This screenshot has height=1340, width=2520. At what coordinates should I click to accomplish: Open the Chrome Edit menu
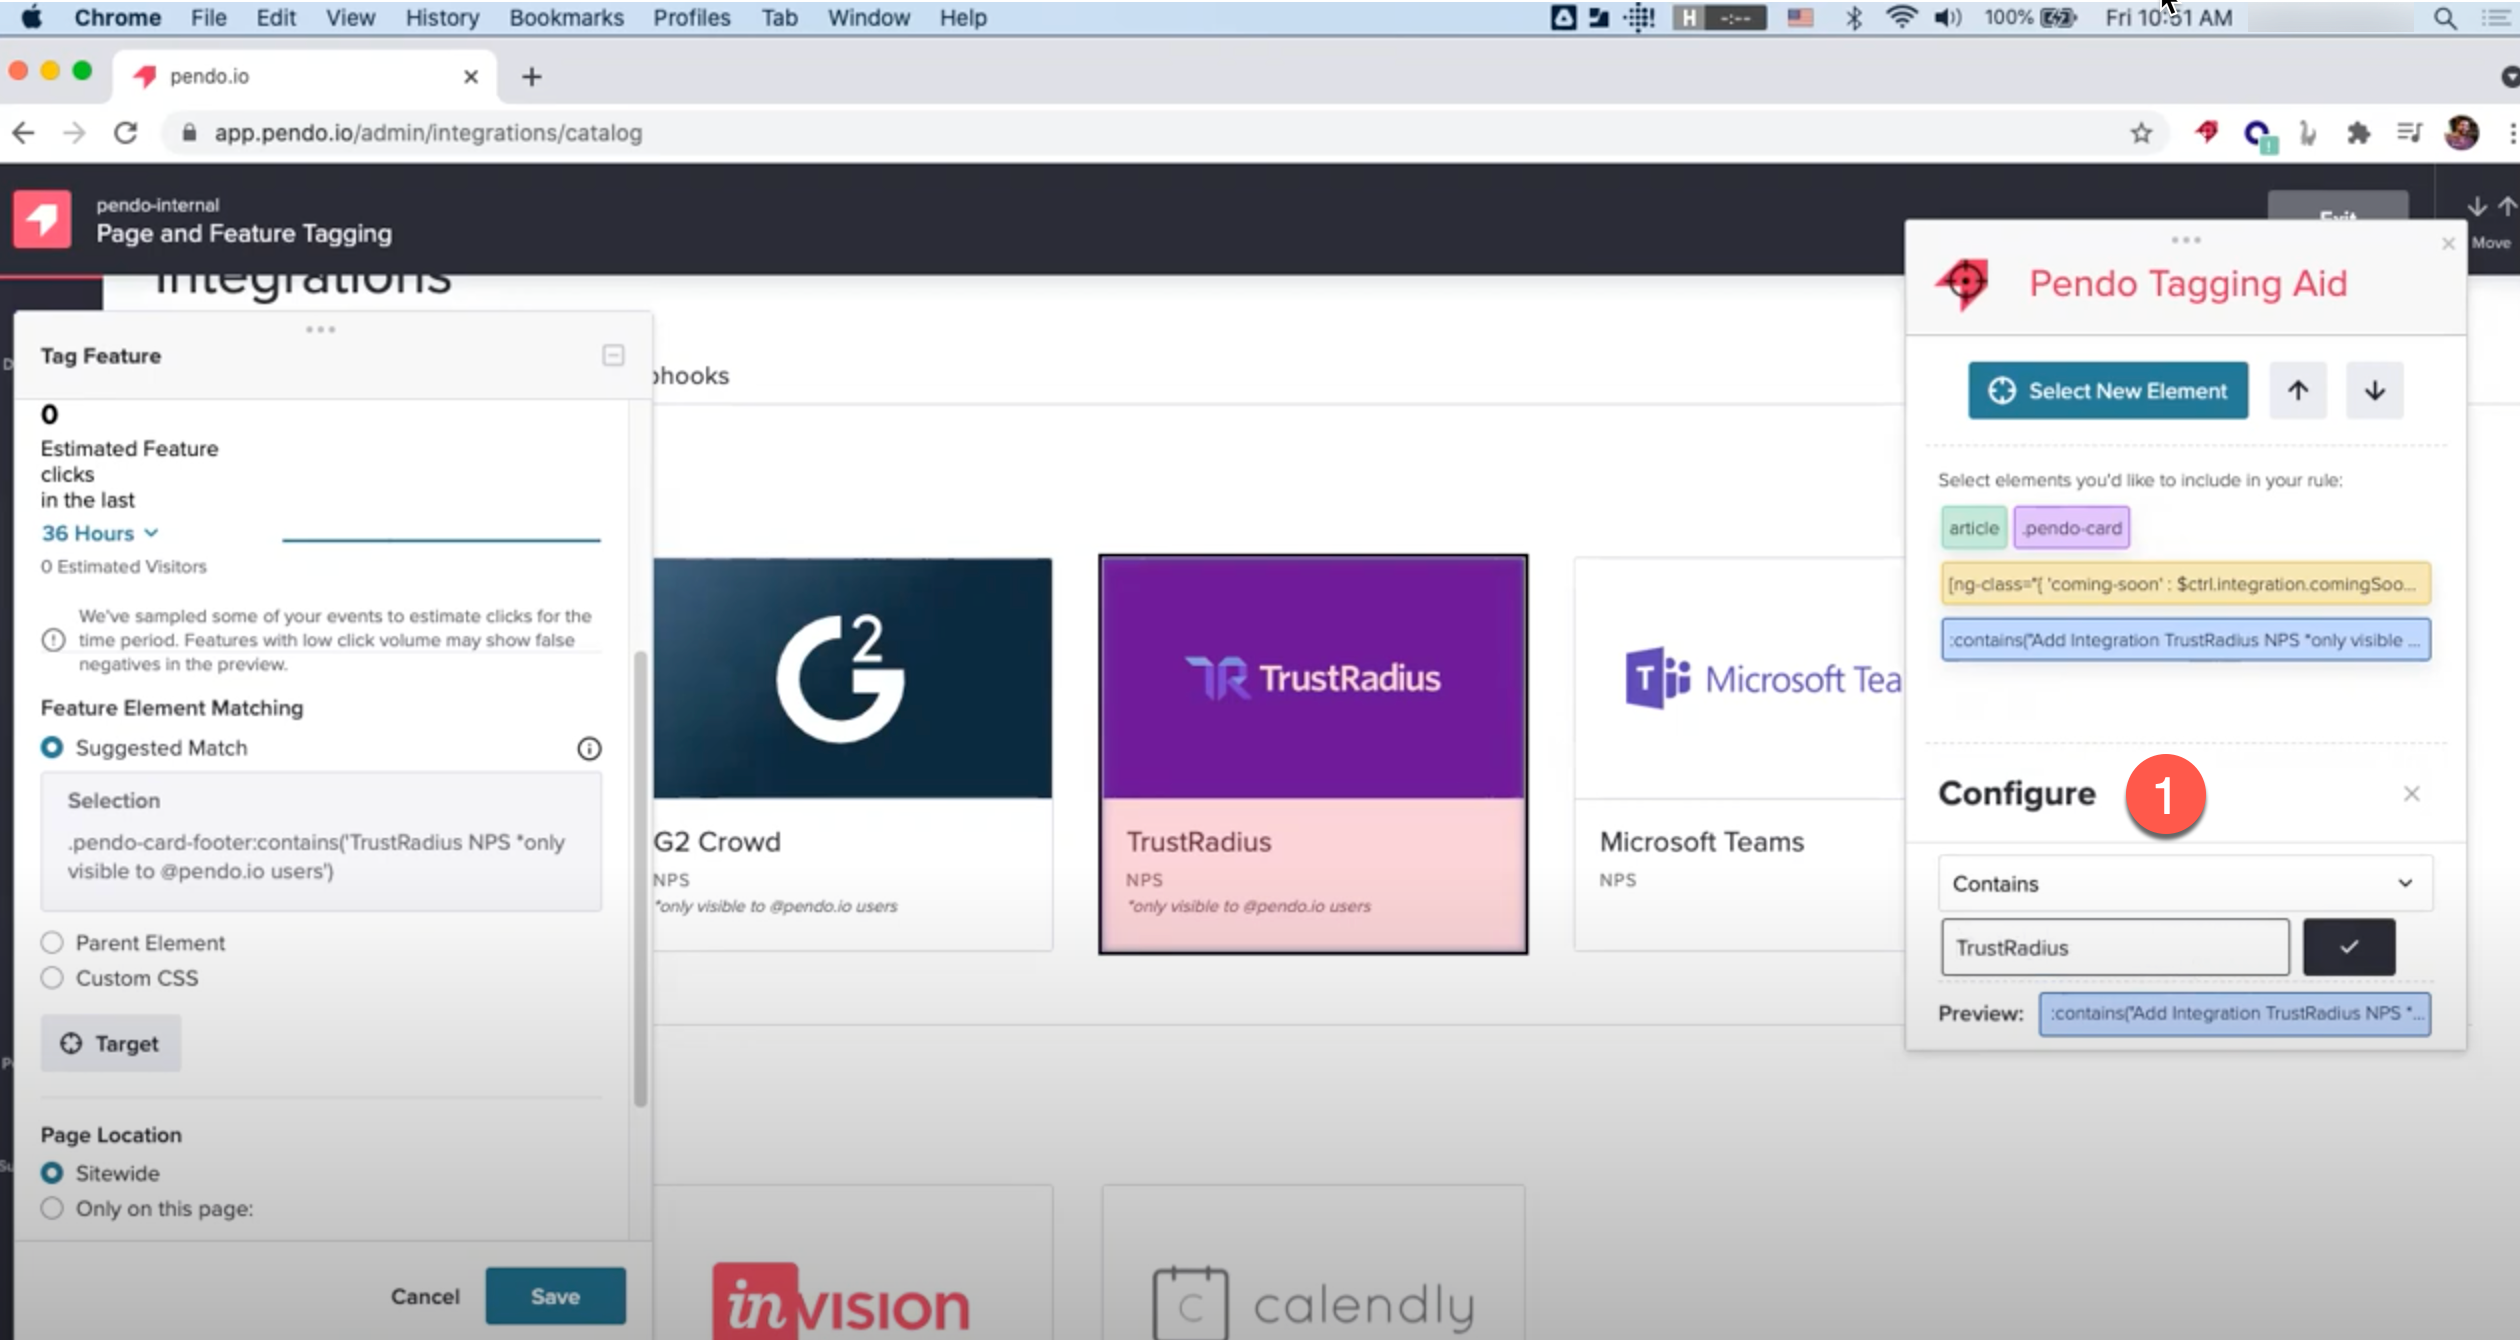(x=276, y=18)
